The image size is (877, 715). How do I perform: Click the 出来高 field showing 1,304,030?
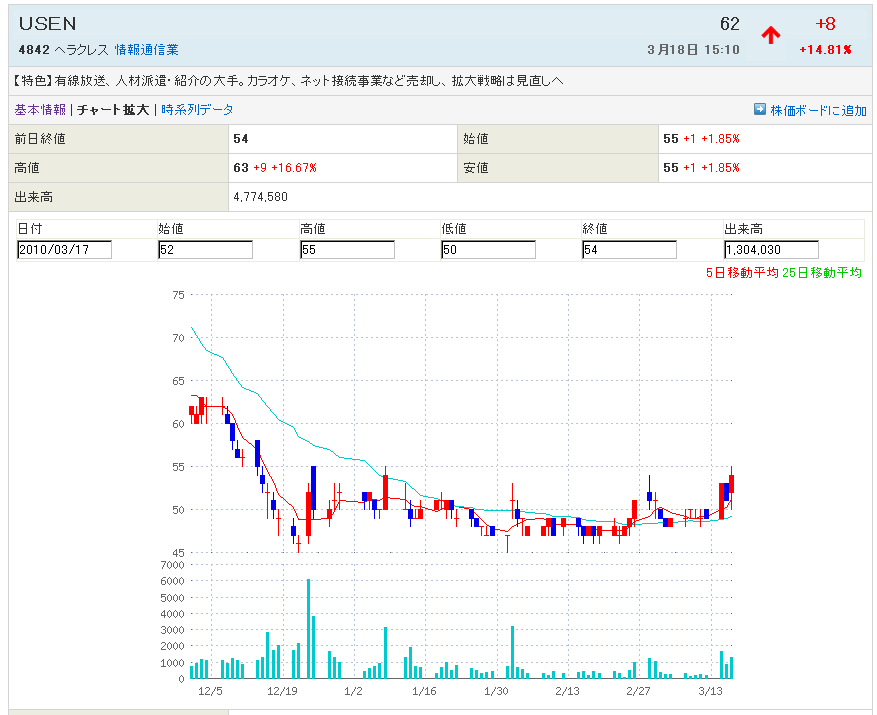pyautogui.click(x=771, y=250)
